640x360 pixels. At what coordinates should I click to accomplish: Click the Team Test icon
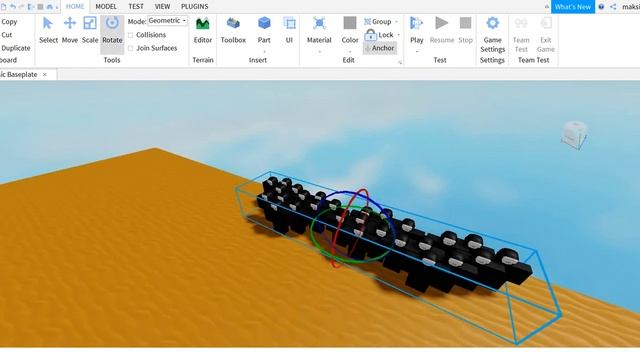click(x=521, y=23)
